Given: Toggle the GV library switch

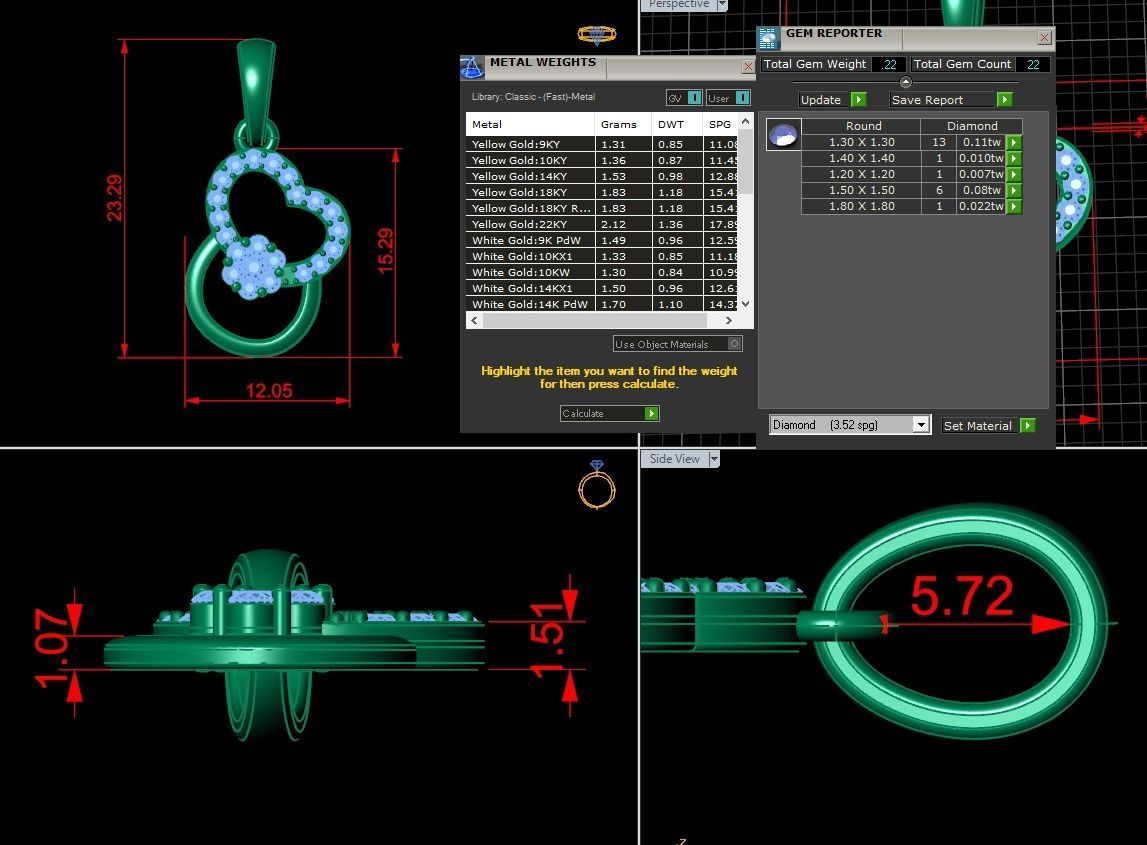Looking at the screenshot, I should tap(685, 97).
